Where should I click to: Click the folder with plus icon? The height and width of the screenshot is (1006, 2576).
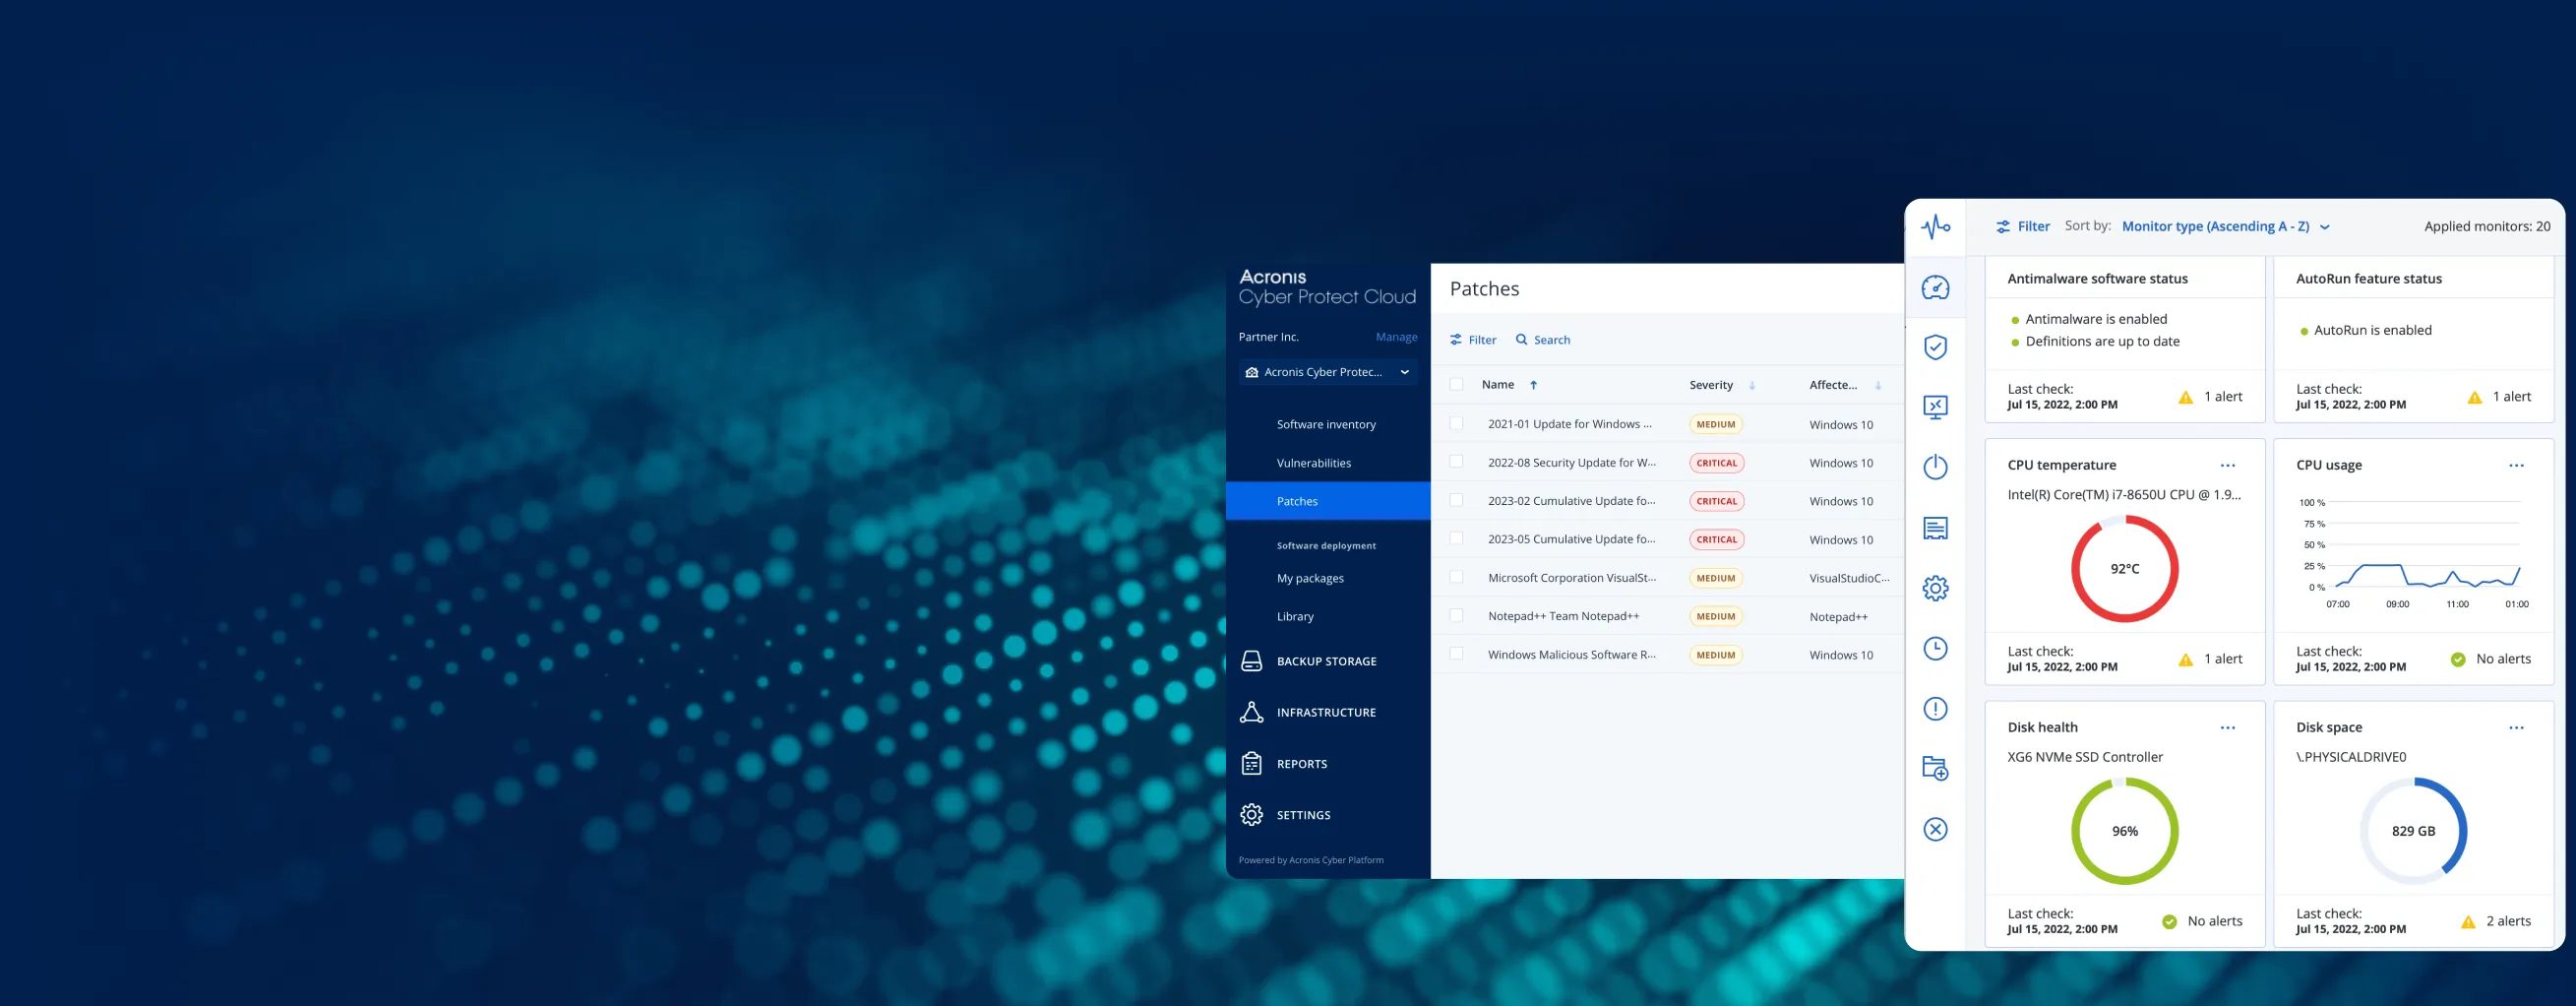pos(1935,768)
